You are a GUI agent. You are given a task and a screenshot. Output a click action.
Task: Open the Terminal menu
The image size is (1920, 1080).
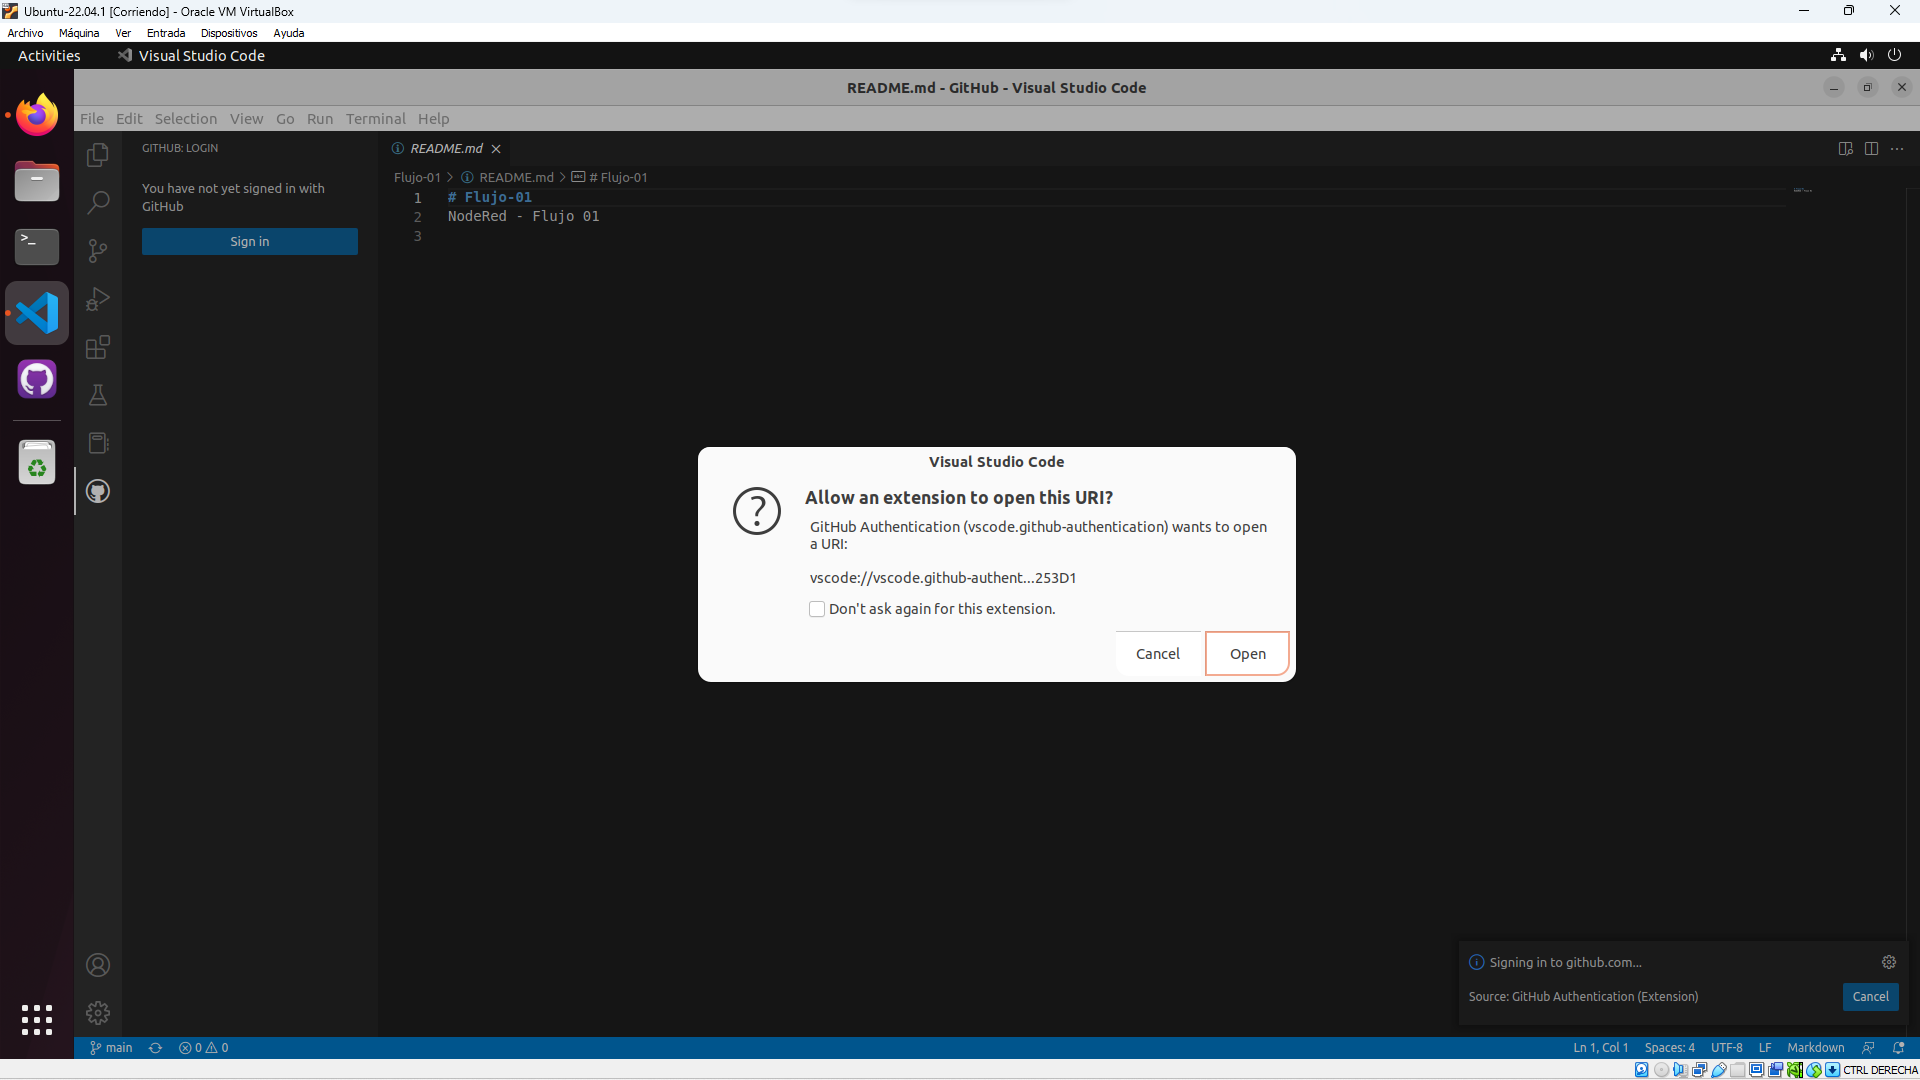[x=375, y=119]
